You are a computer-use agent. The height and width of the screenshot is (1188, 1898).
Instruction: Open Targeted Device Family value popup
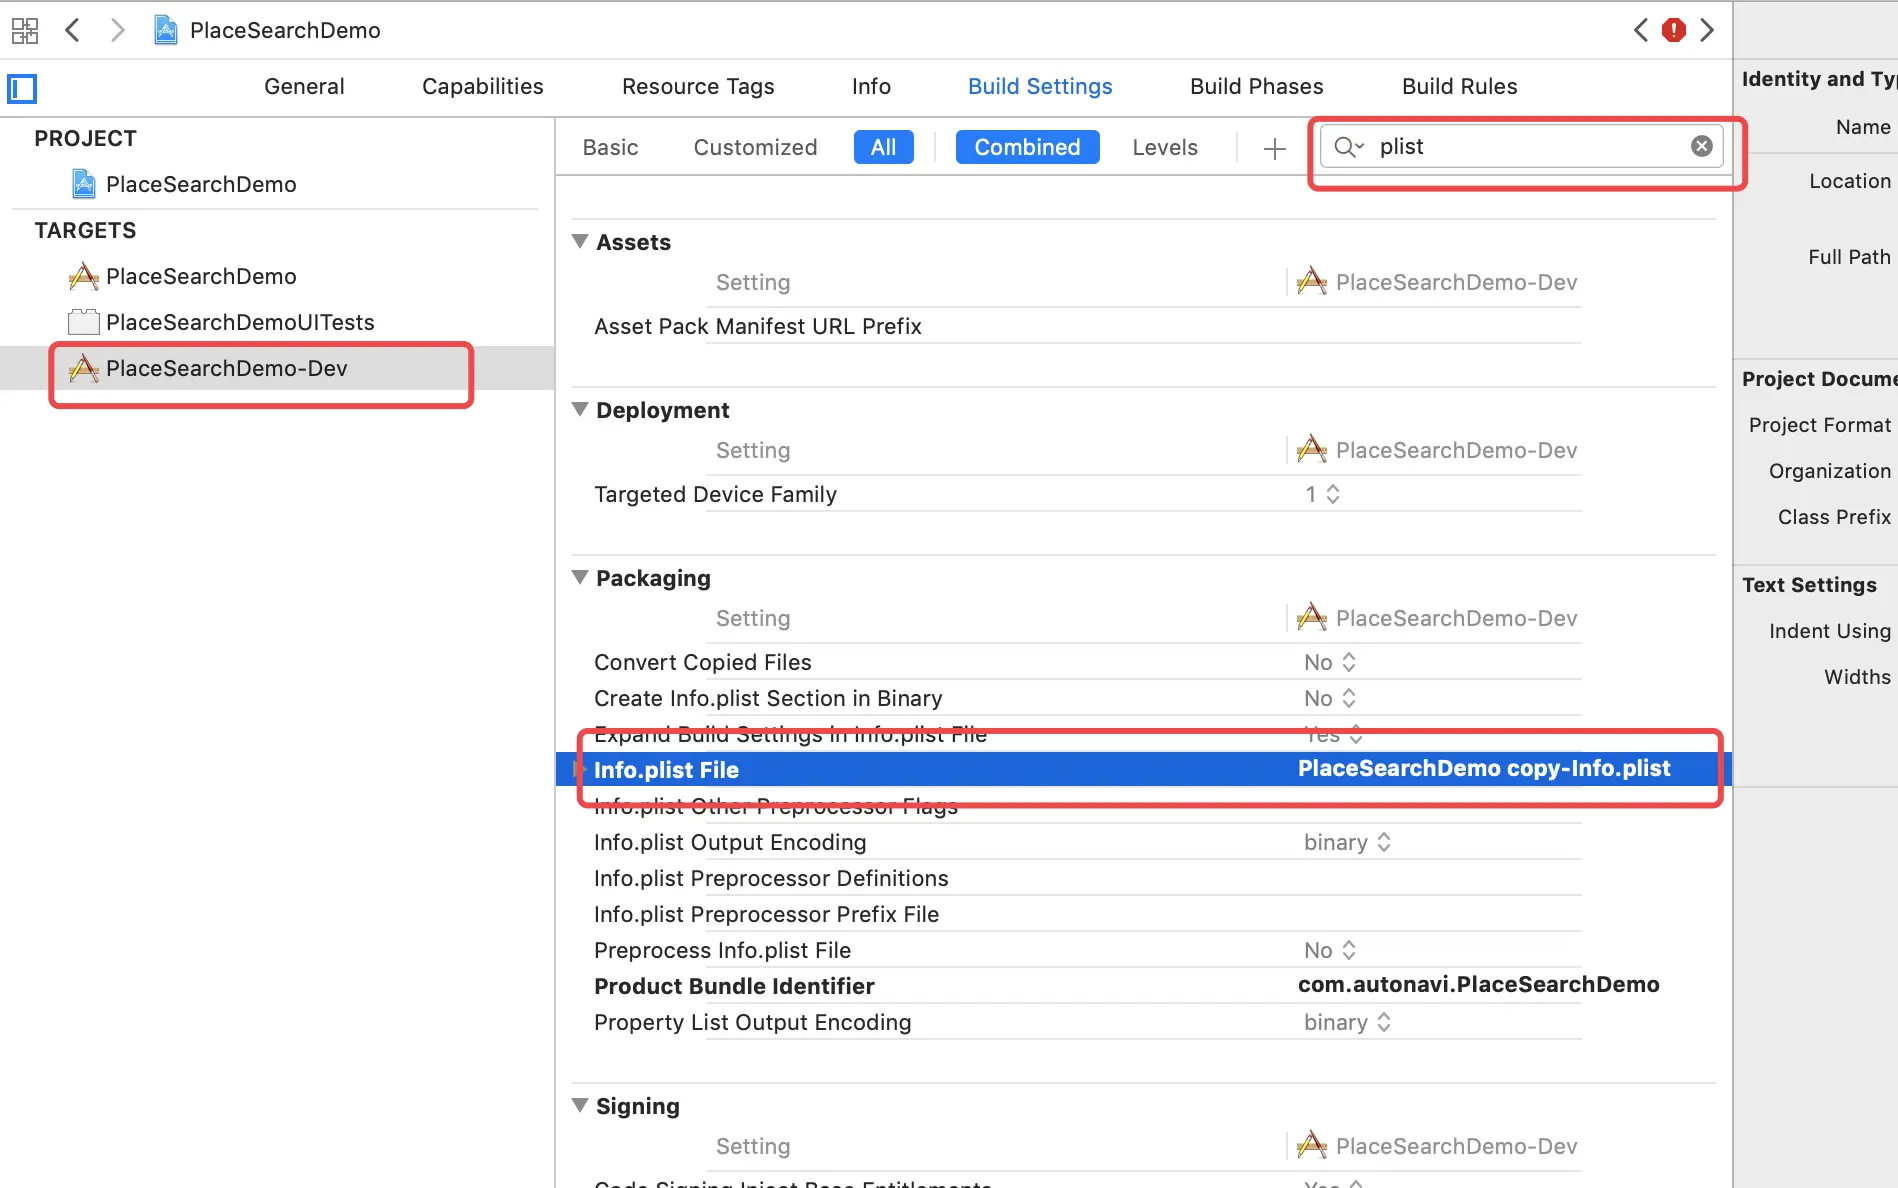[1322, 495]
